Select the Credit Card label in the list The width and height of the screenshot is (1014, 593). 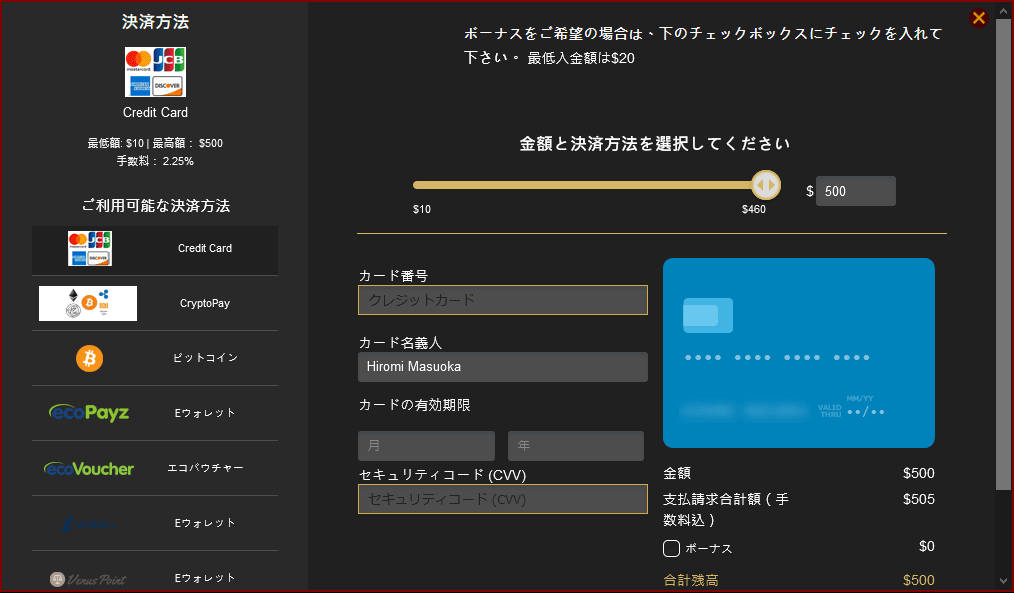point(205,249)
